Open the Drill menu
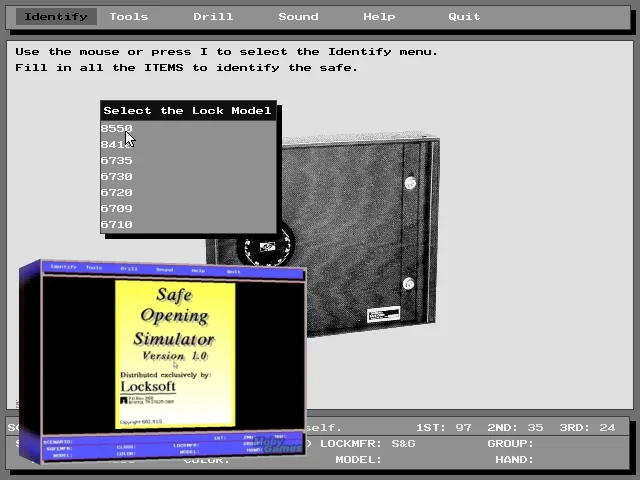This screenshot has height=480, width=640. (213, 17)
